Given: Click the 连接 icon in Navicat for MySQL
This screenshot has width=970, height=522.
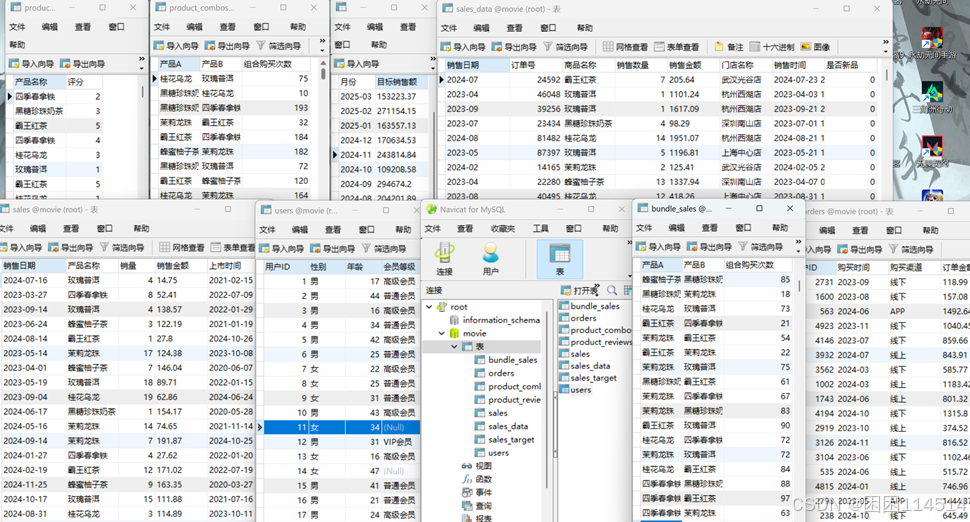Looking at the screenshot, I should (444, 259).
